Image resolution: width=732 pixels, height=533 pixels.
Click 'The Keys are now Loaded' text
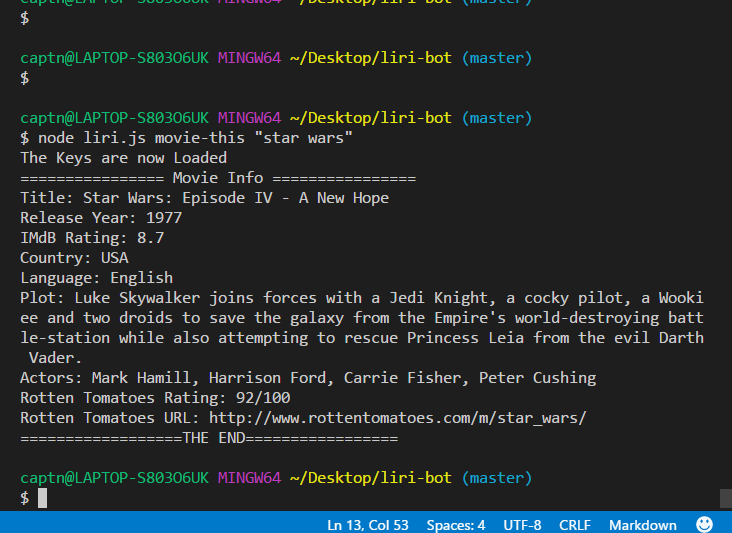[x=123, y=158]
